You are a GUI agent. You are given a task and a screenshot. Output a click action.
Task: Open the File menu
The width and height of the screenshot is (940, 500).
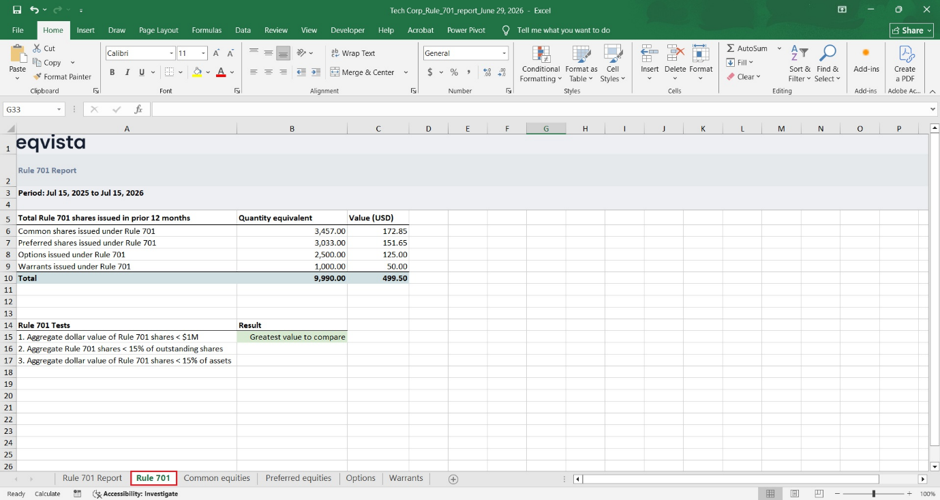[18, 30]
